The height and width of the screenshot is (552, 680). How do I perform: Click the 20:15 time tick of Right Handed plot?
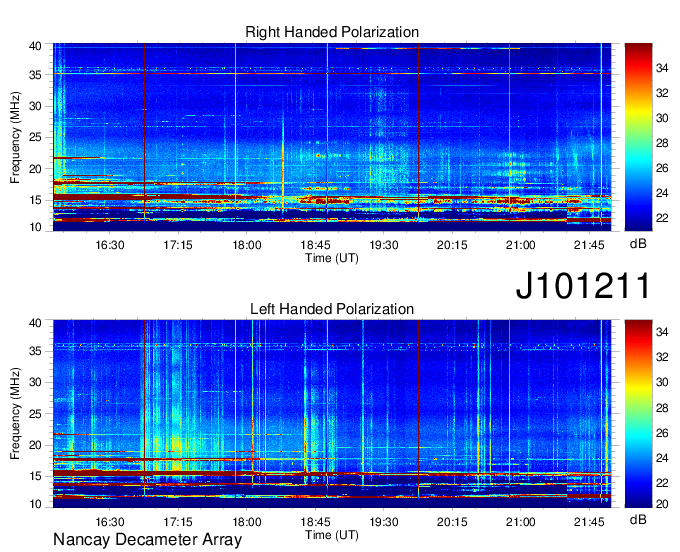pyautogui.click(x=452, y=245)
